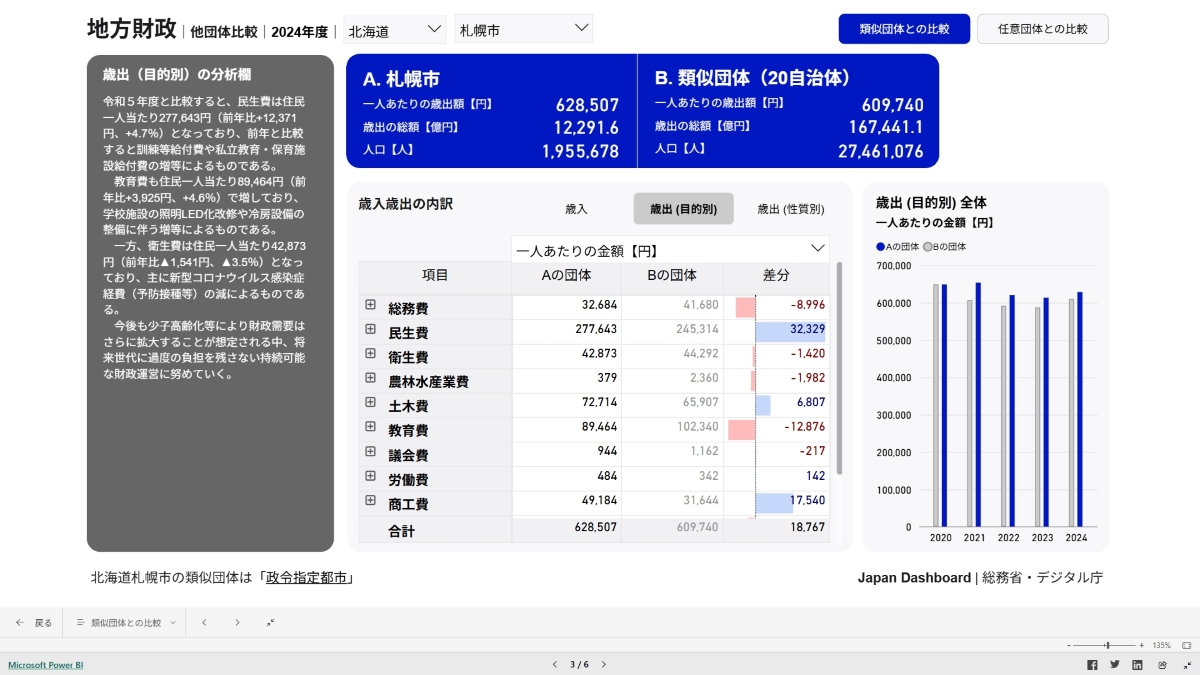This screenshot has height=675, width=1200.
Task: Click the fit to page icon
Action: coord(1186,645)
